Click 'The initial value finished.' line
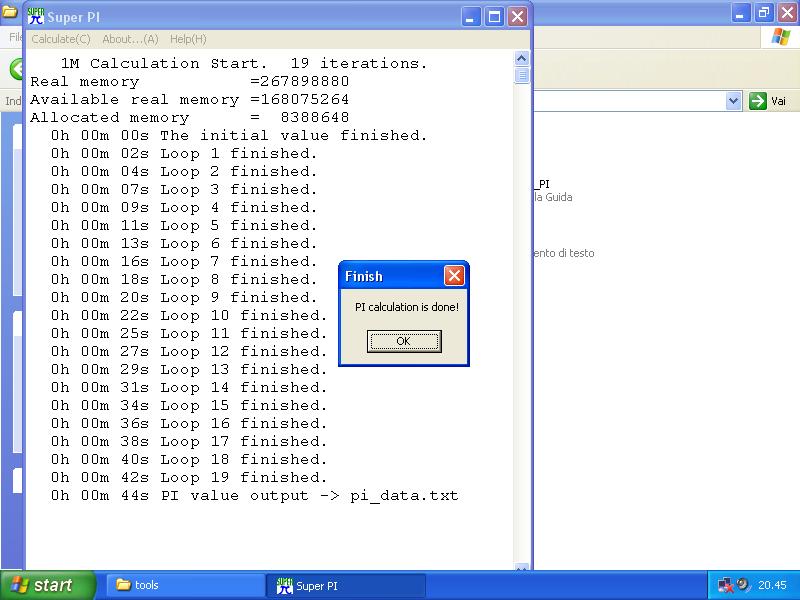Viewport: 800px width, 600px height. tap(239, 135)
